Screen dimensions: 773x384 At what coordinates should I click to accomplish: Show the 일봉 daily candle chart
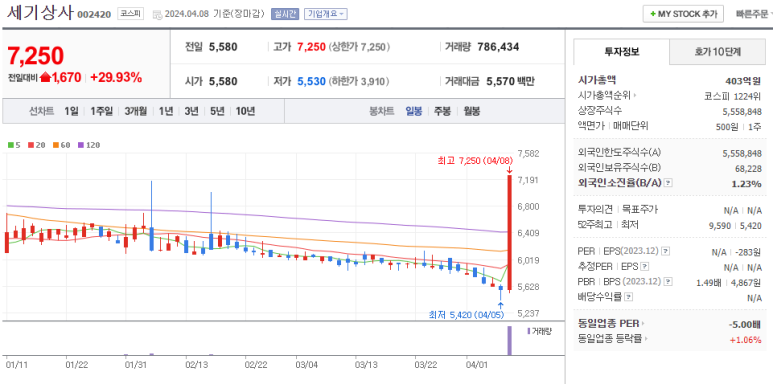tap(414, 111)
